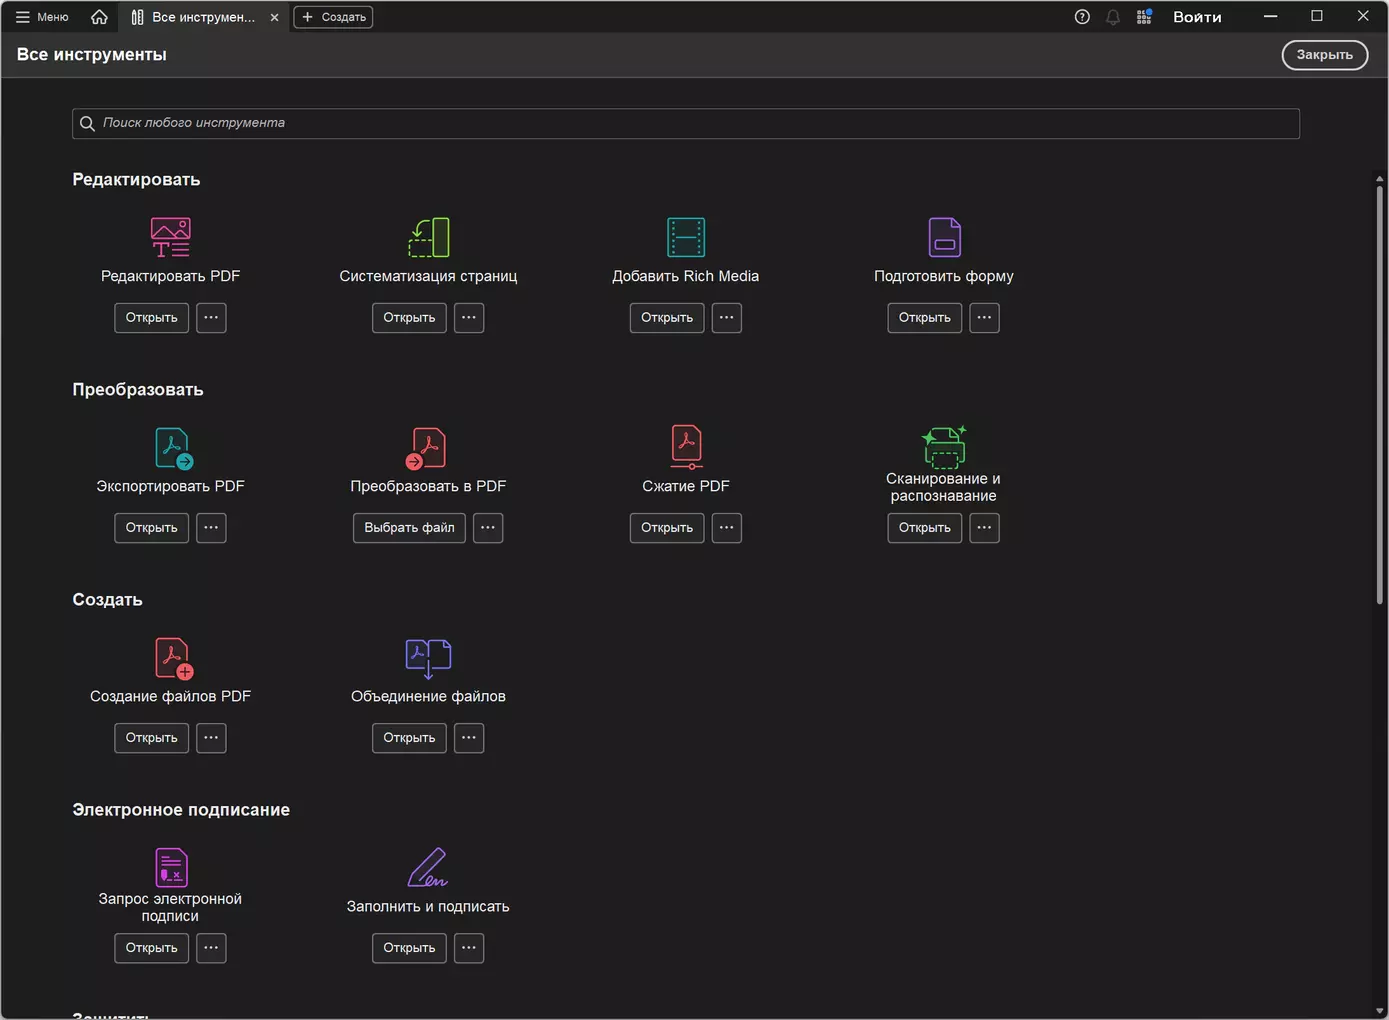Open the Подготовить форму tool icon
This screenshot has height=1020, width=1389.
pos(944,237)
